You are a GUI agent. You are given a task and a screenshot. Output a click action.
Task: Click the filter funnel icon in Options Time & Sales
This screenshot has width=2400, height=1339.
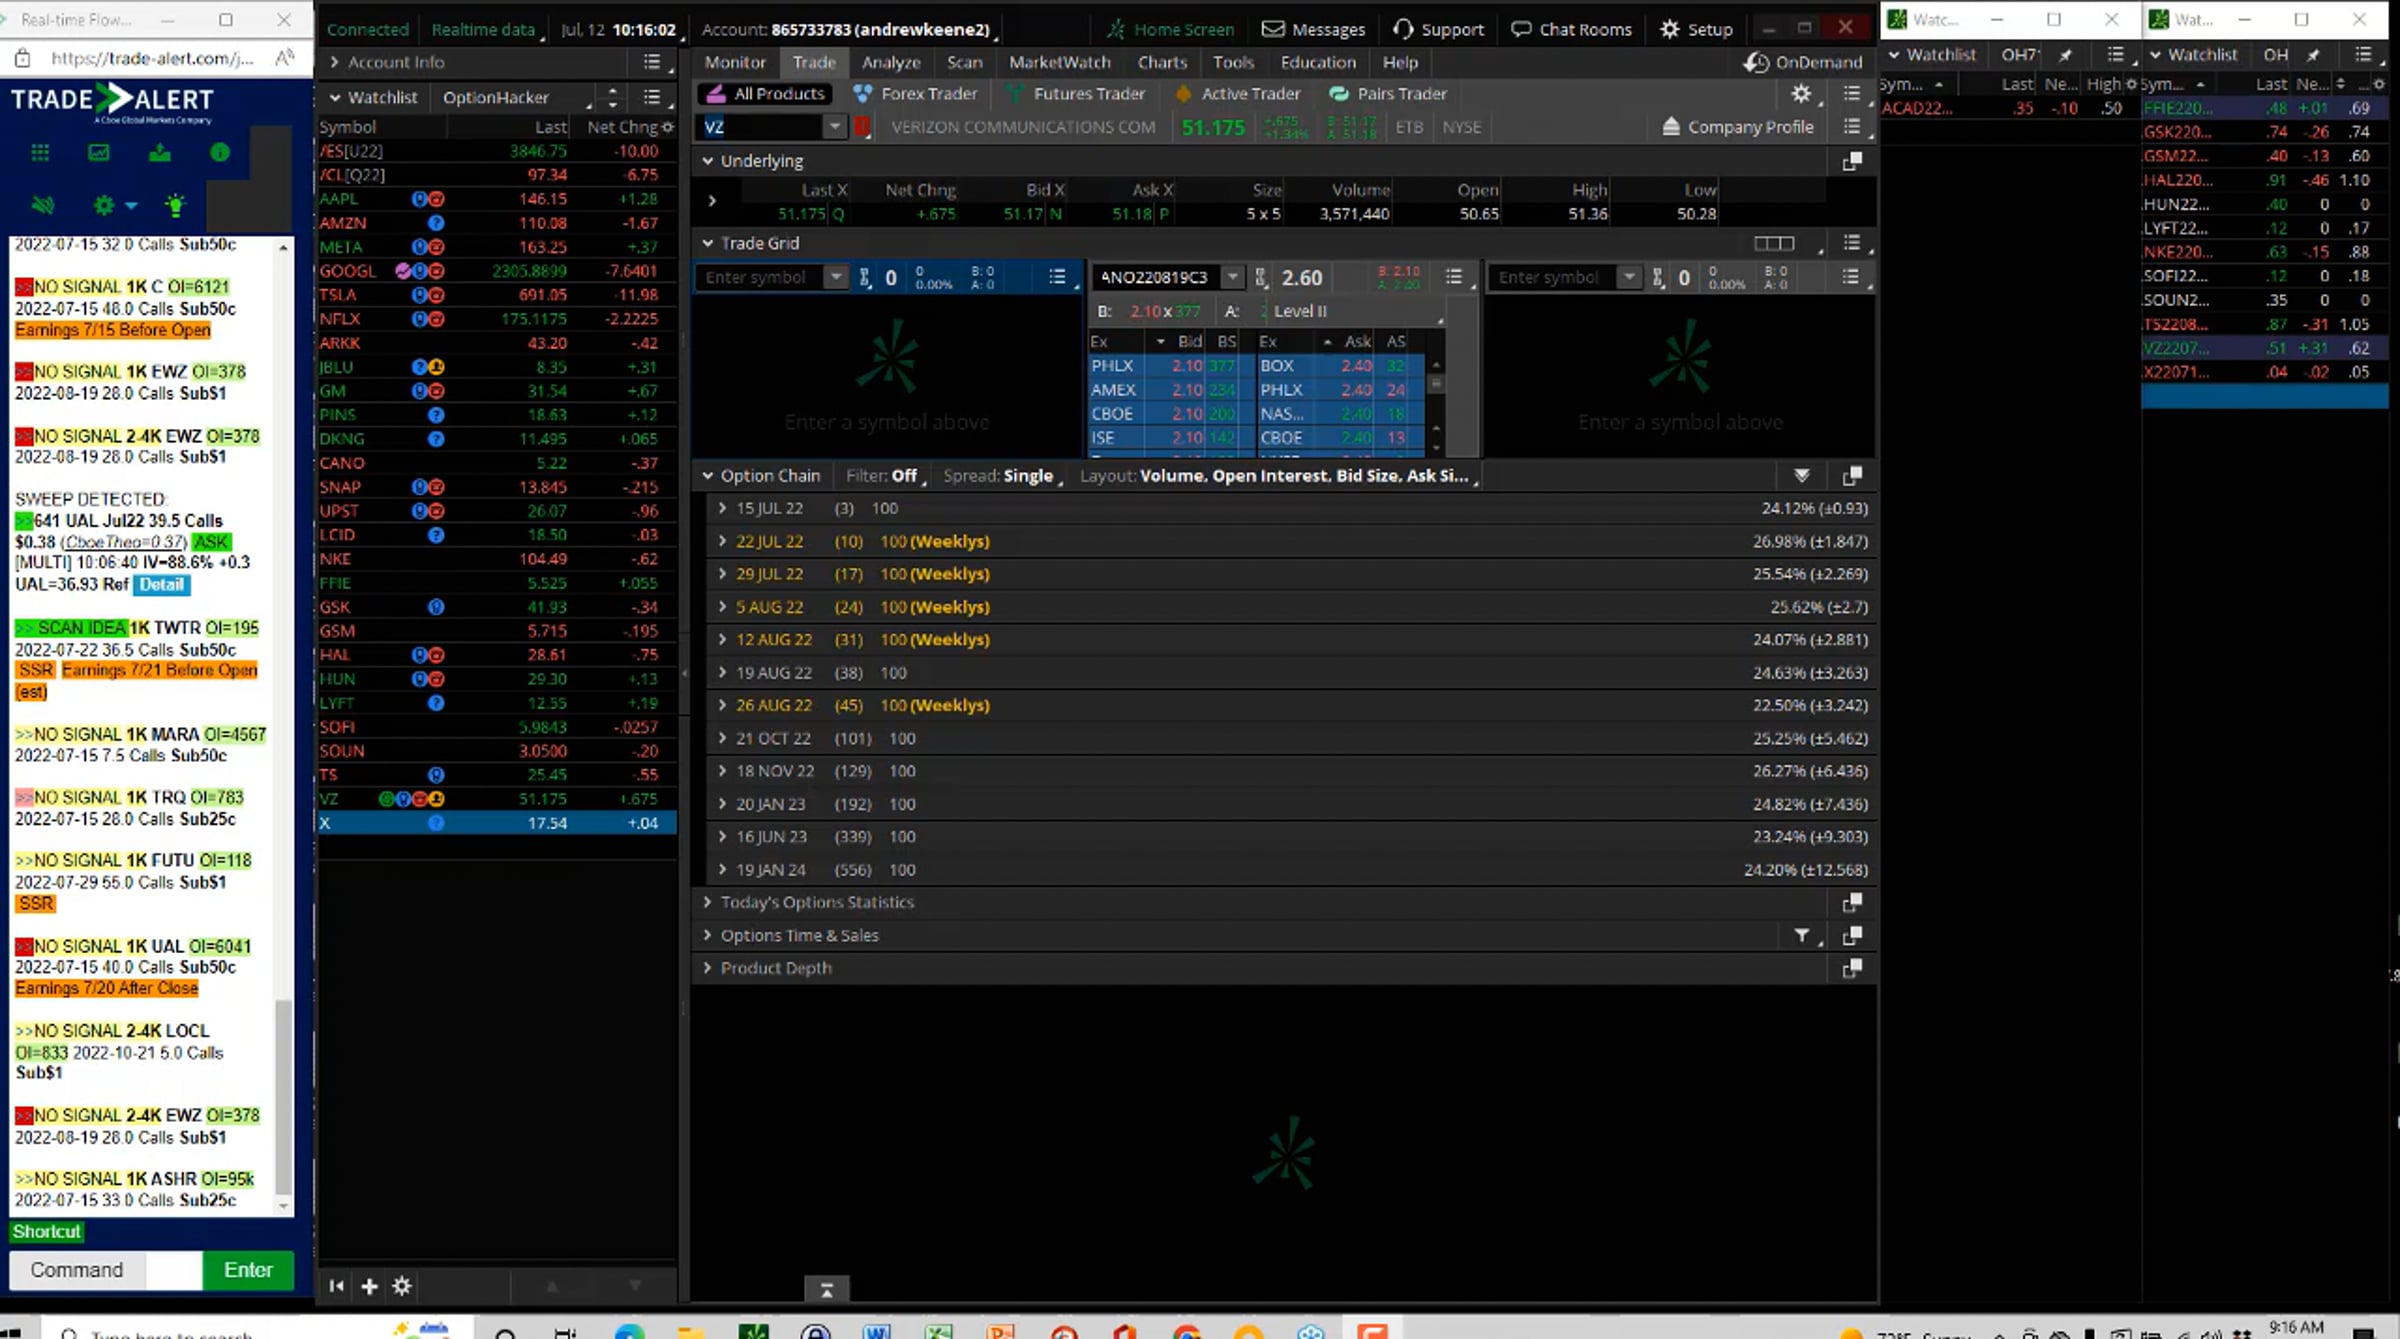pos(1801,936)
